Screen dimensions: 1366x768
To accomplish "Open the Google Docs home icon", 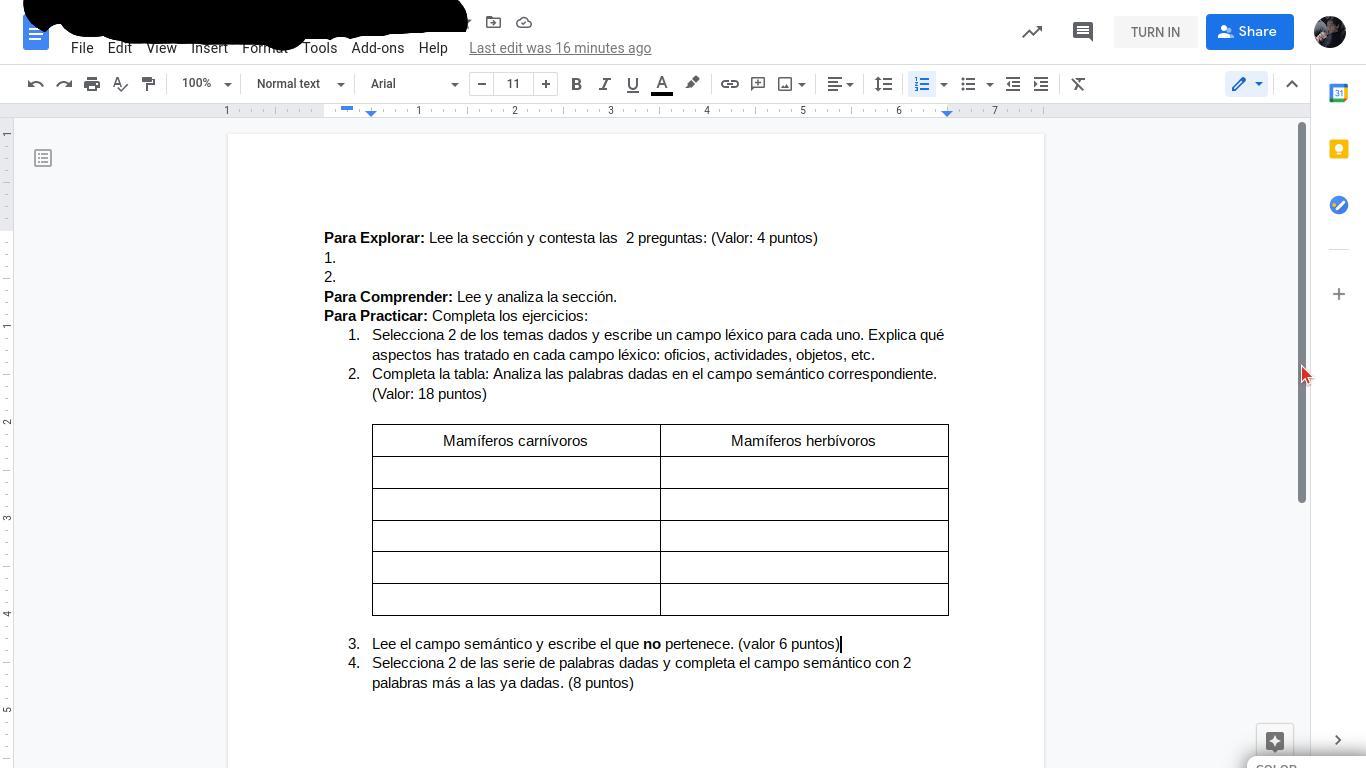I will click(x=36, y=34).
